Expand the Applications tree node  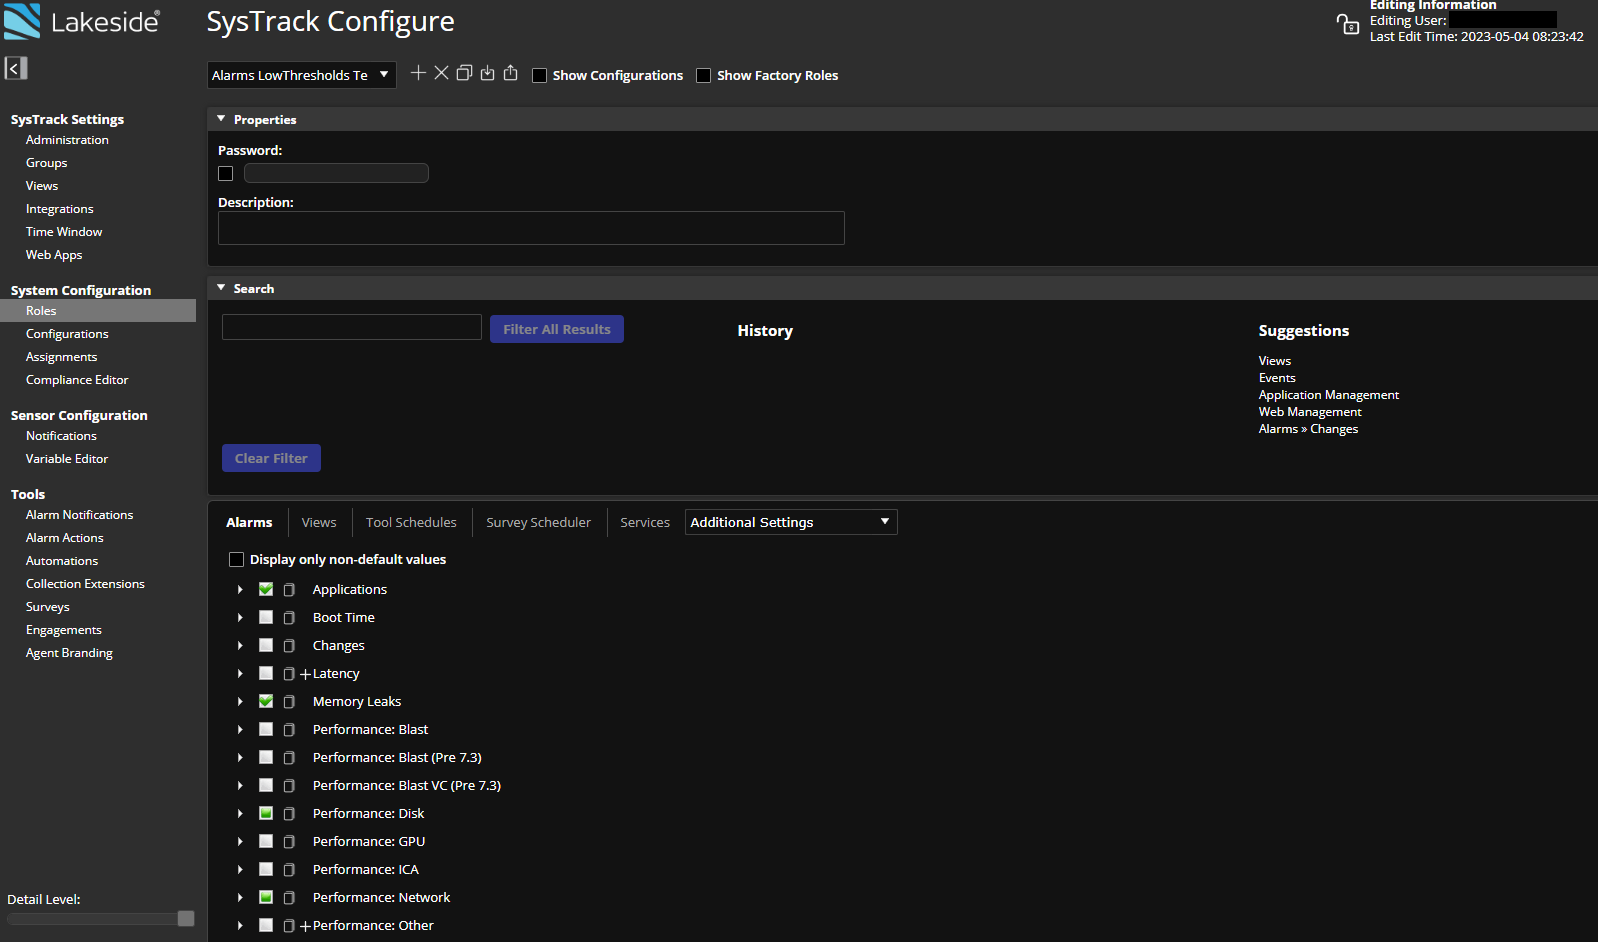point(240,590)
